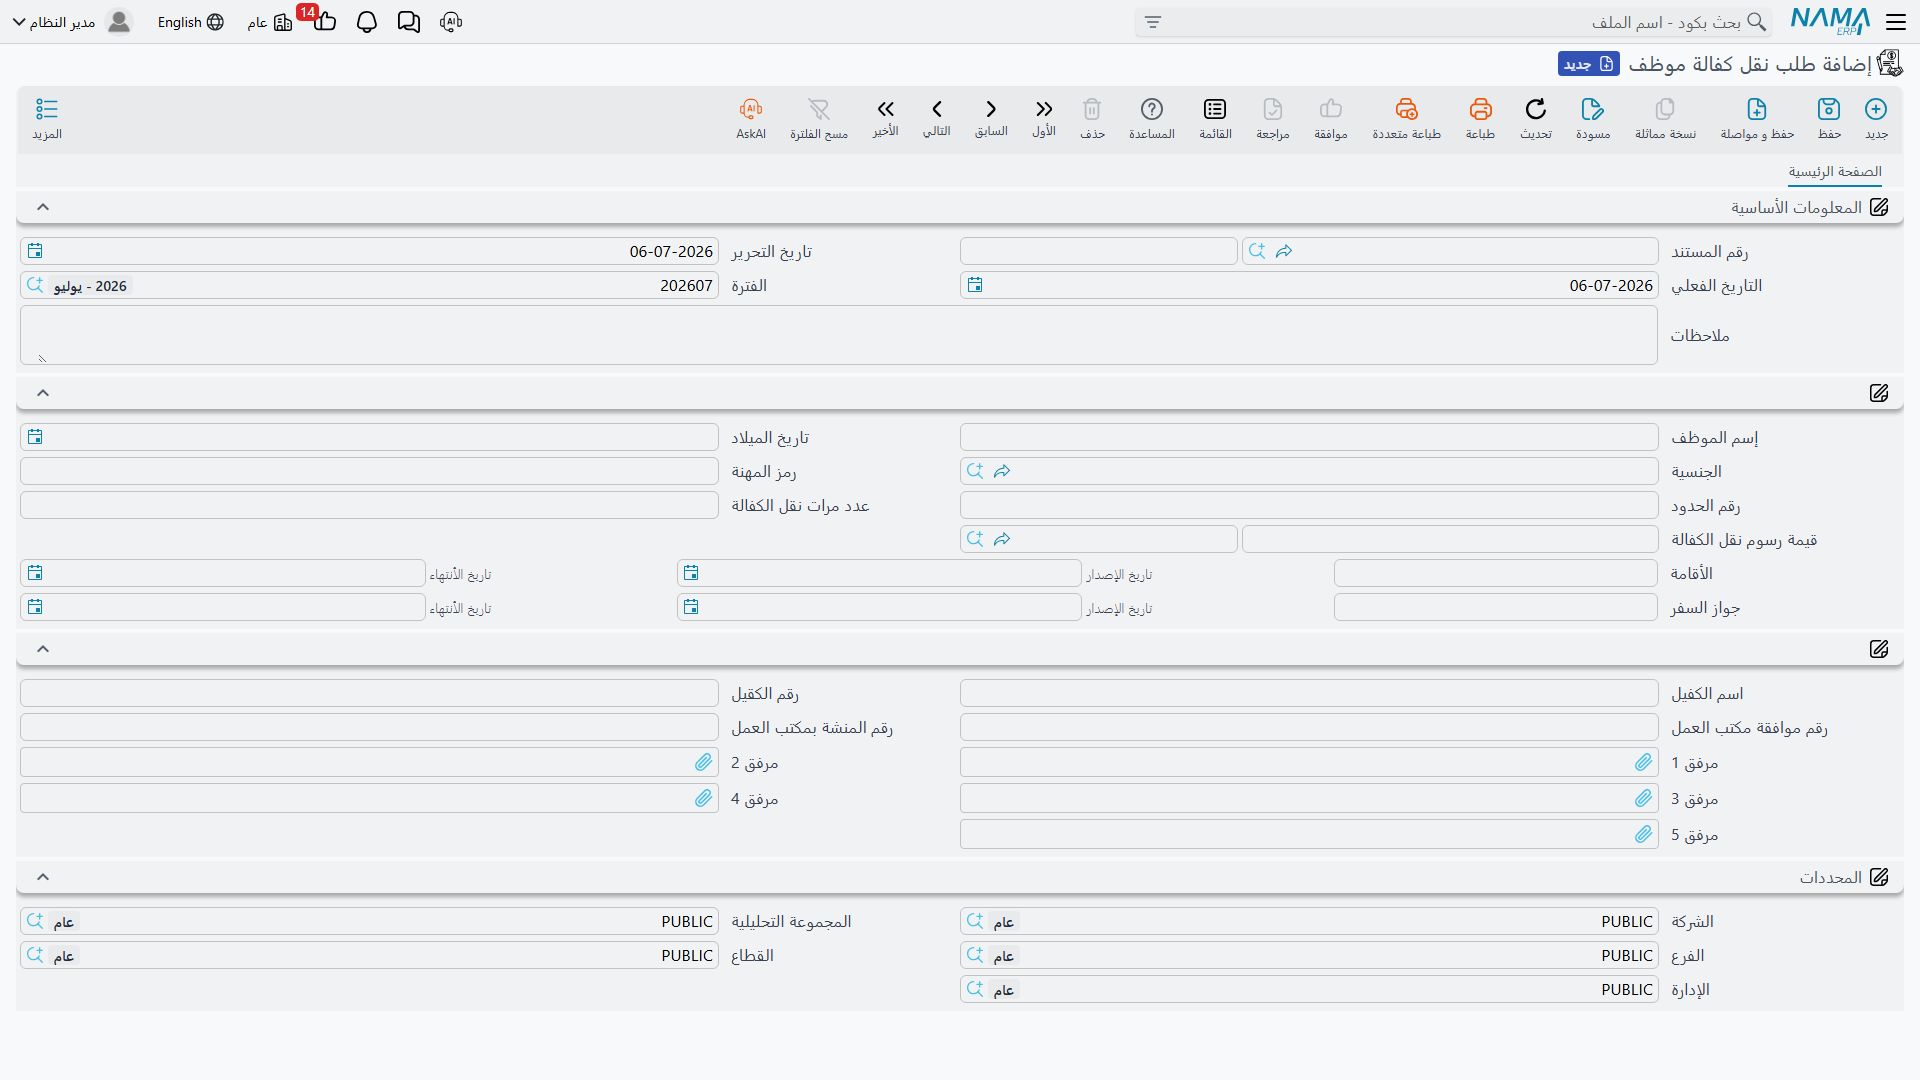This screenshot has width=1920, height=1080.
Task: Go to التالي (Next) record arrow
Action: tap(937, 118)
